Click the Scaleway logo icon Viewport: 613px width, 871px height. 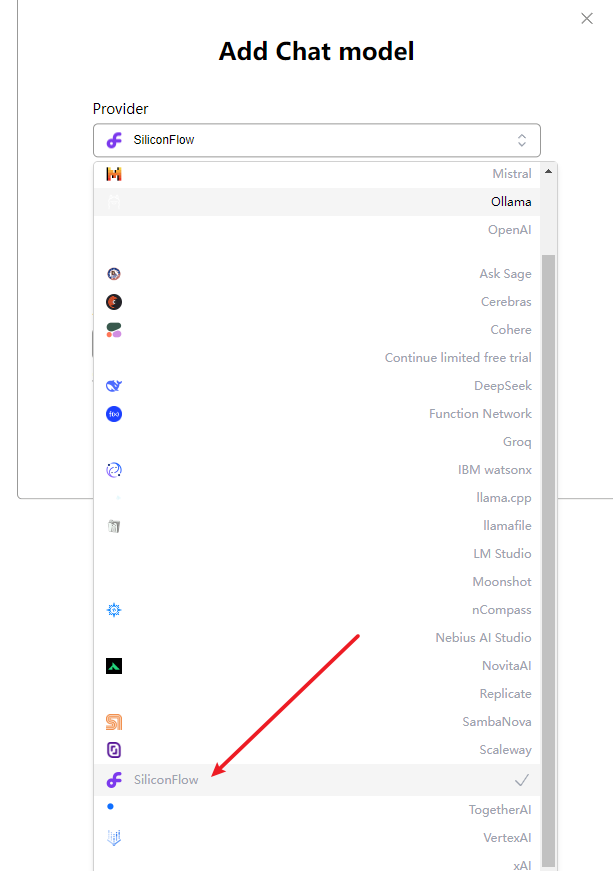114,750
